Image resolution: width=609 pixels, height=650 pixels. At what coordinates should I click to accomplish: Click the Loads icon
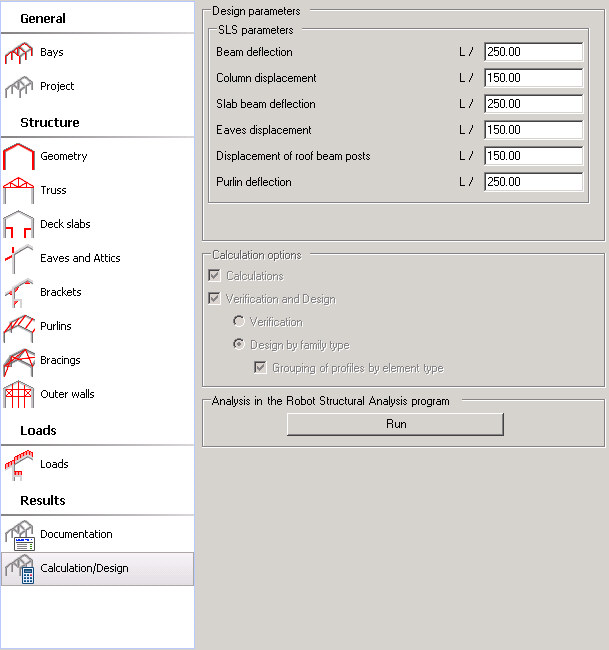pyautogui.click(x=19, y=465)
